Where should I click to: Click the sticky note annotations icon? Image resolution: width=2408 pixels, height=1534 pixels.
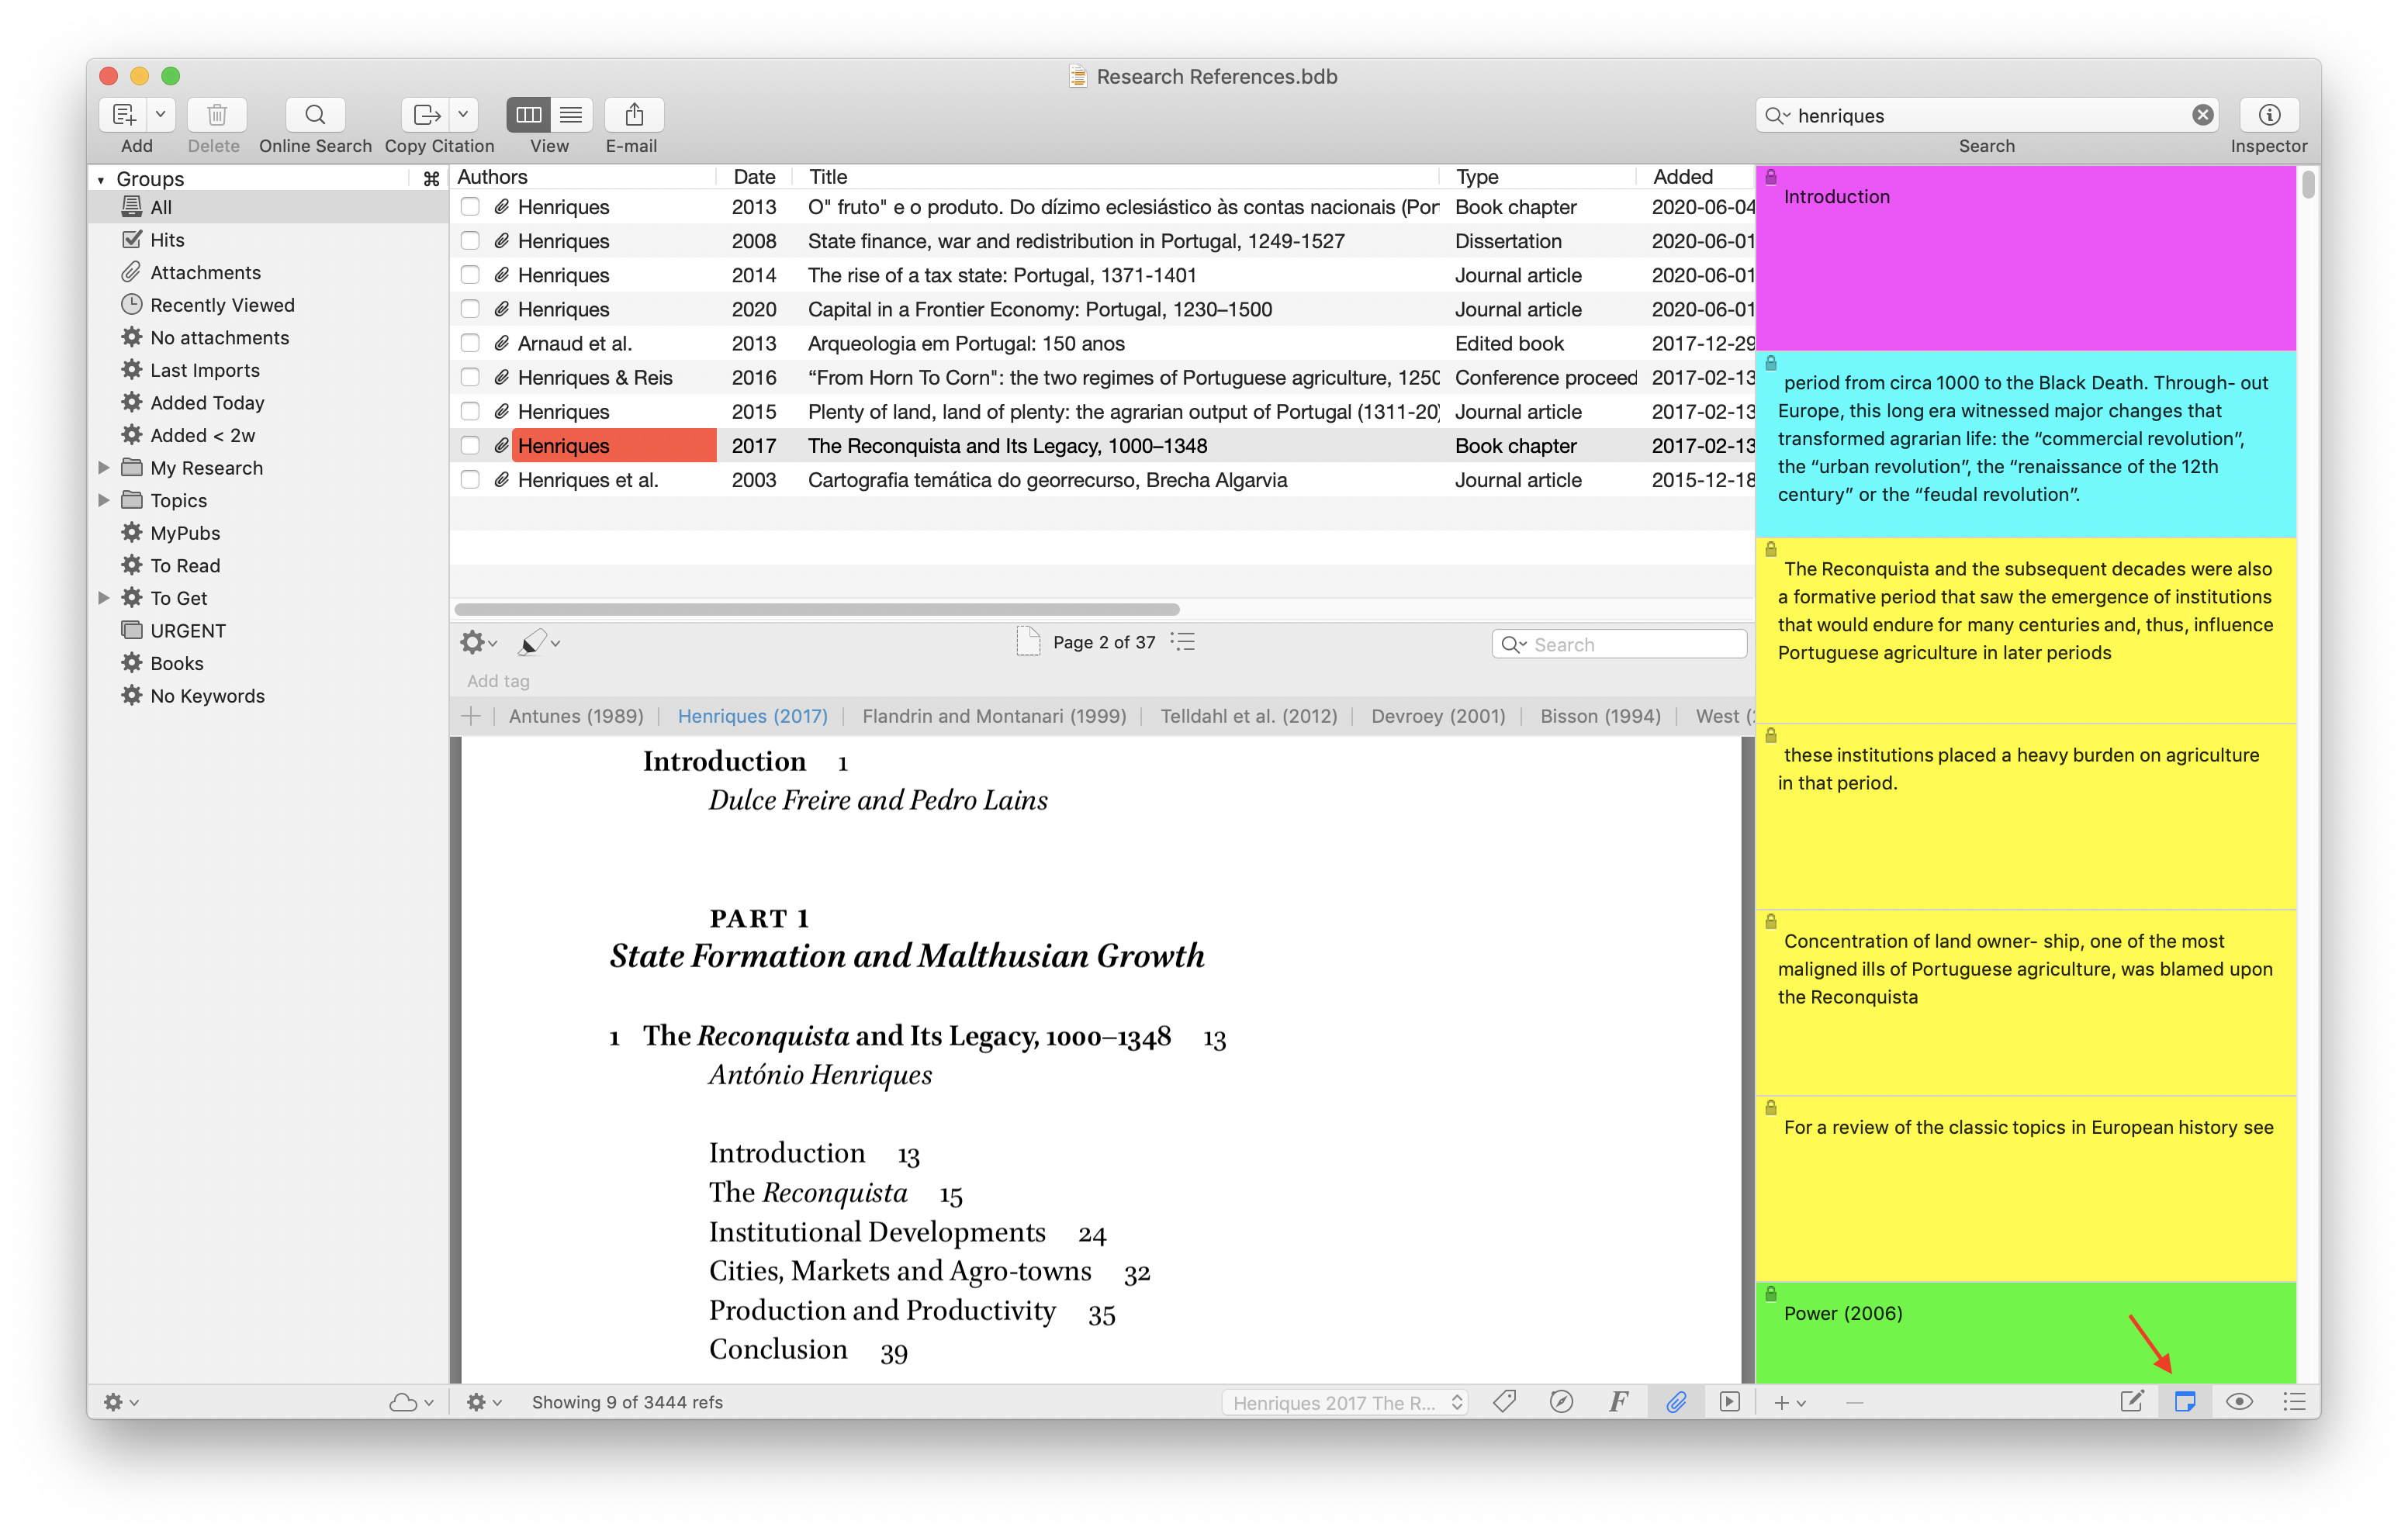pyautogui.click(x=2184, y=1401)
